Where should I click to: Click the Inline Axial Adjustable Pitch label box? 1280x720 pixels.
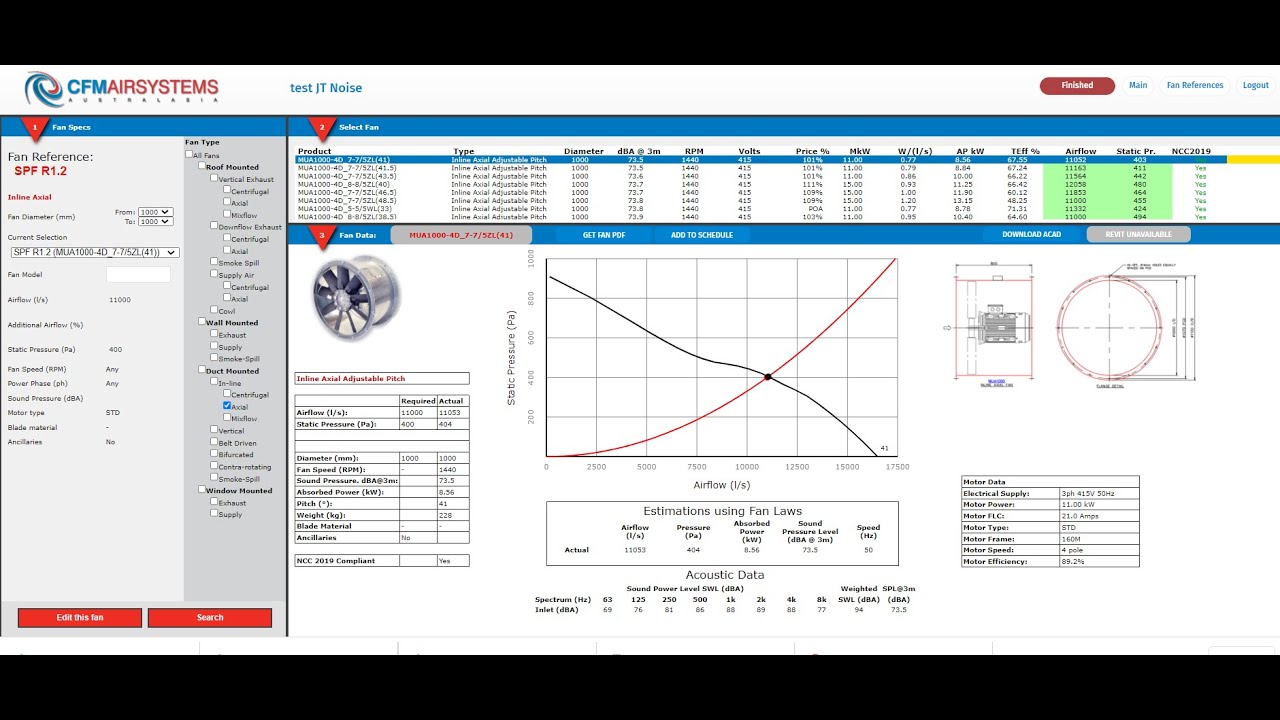pos(382,379)
